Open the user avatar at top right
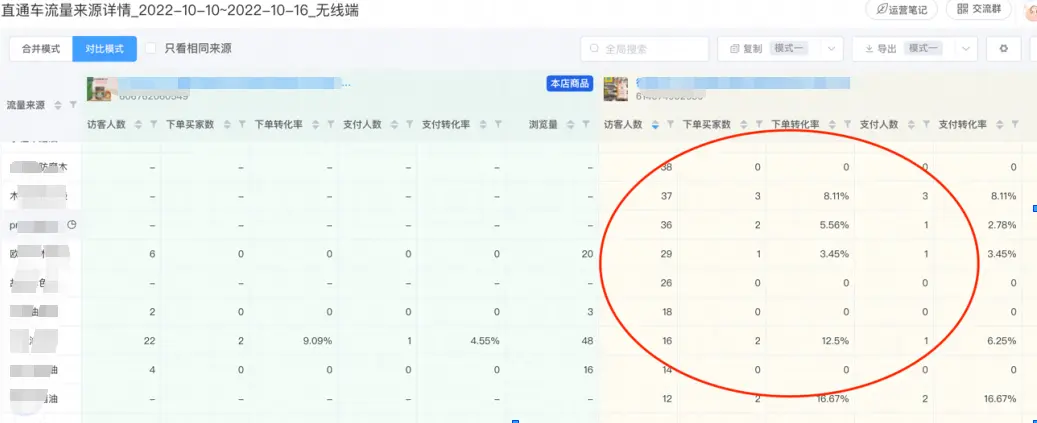Image resolution: width=1037 pixels, height=423 pixels. [x=1030, y=10]
